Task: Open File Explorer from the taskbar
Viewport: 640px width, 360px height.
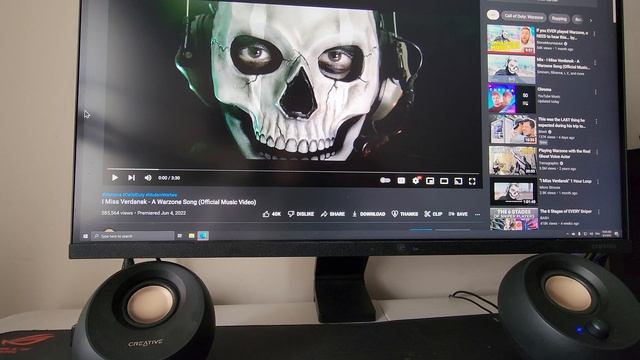Action: 191,236
